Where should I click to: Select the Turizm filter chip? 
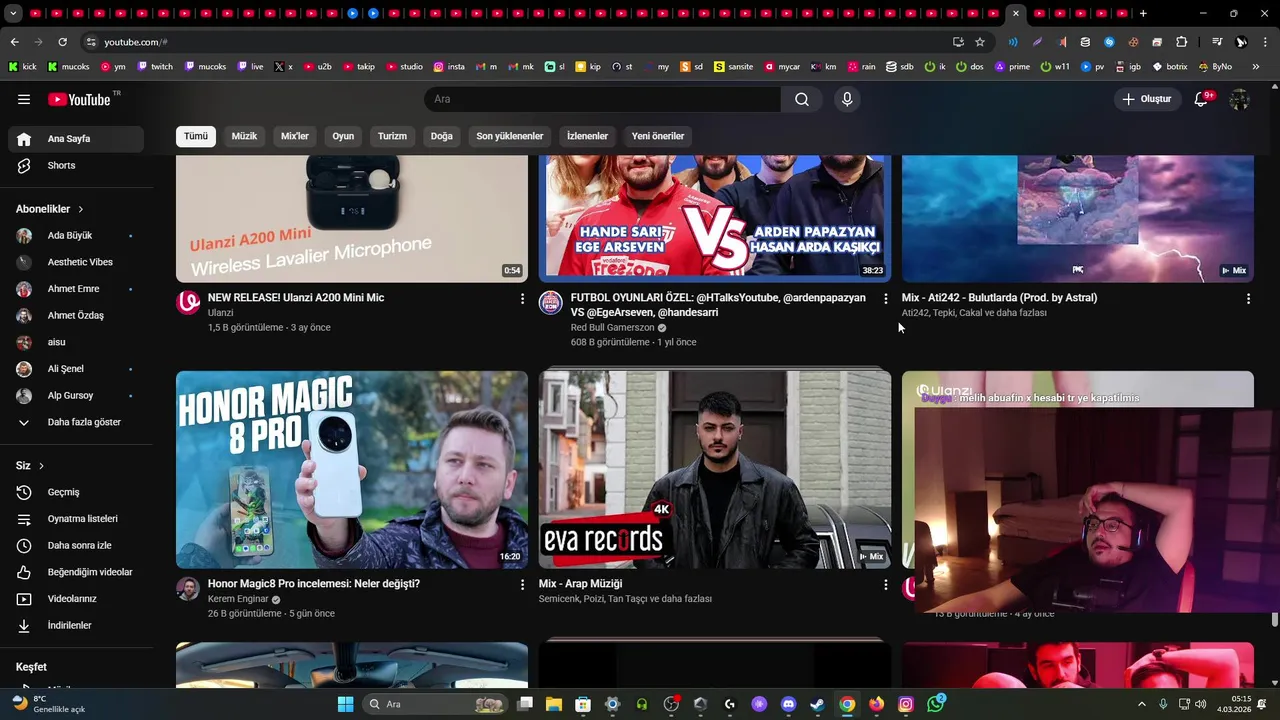coord(392,136)
